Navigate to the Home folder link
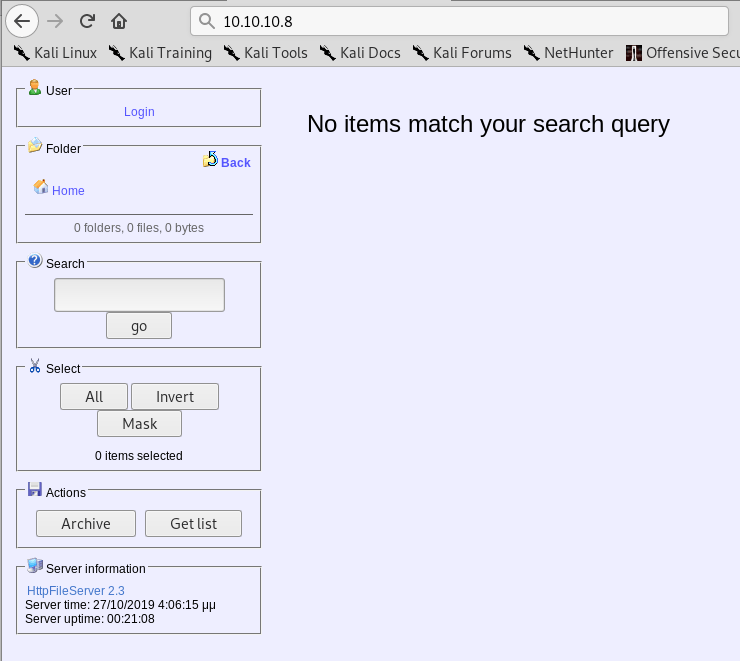The image size is (740, 661). pos(68,191)
